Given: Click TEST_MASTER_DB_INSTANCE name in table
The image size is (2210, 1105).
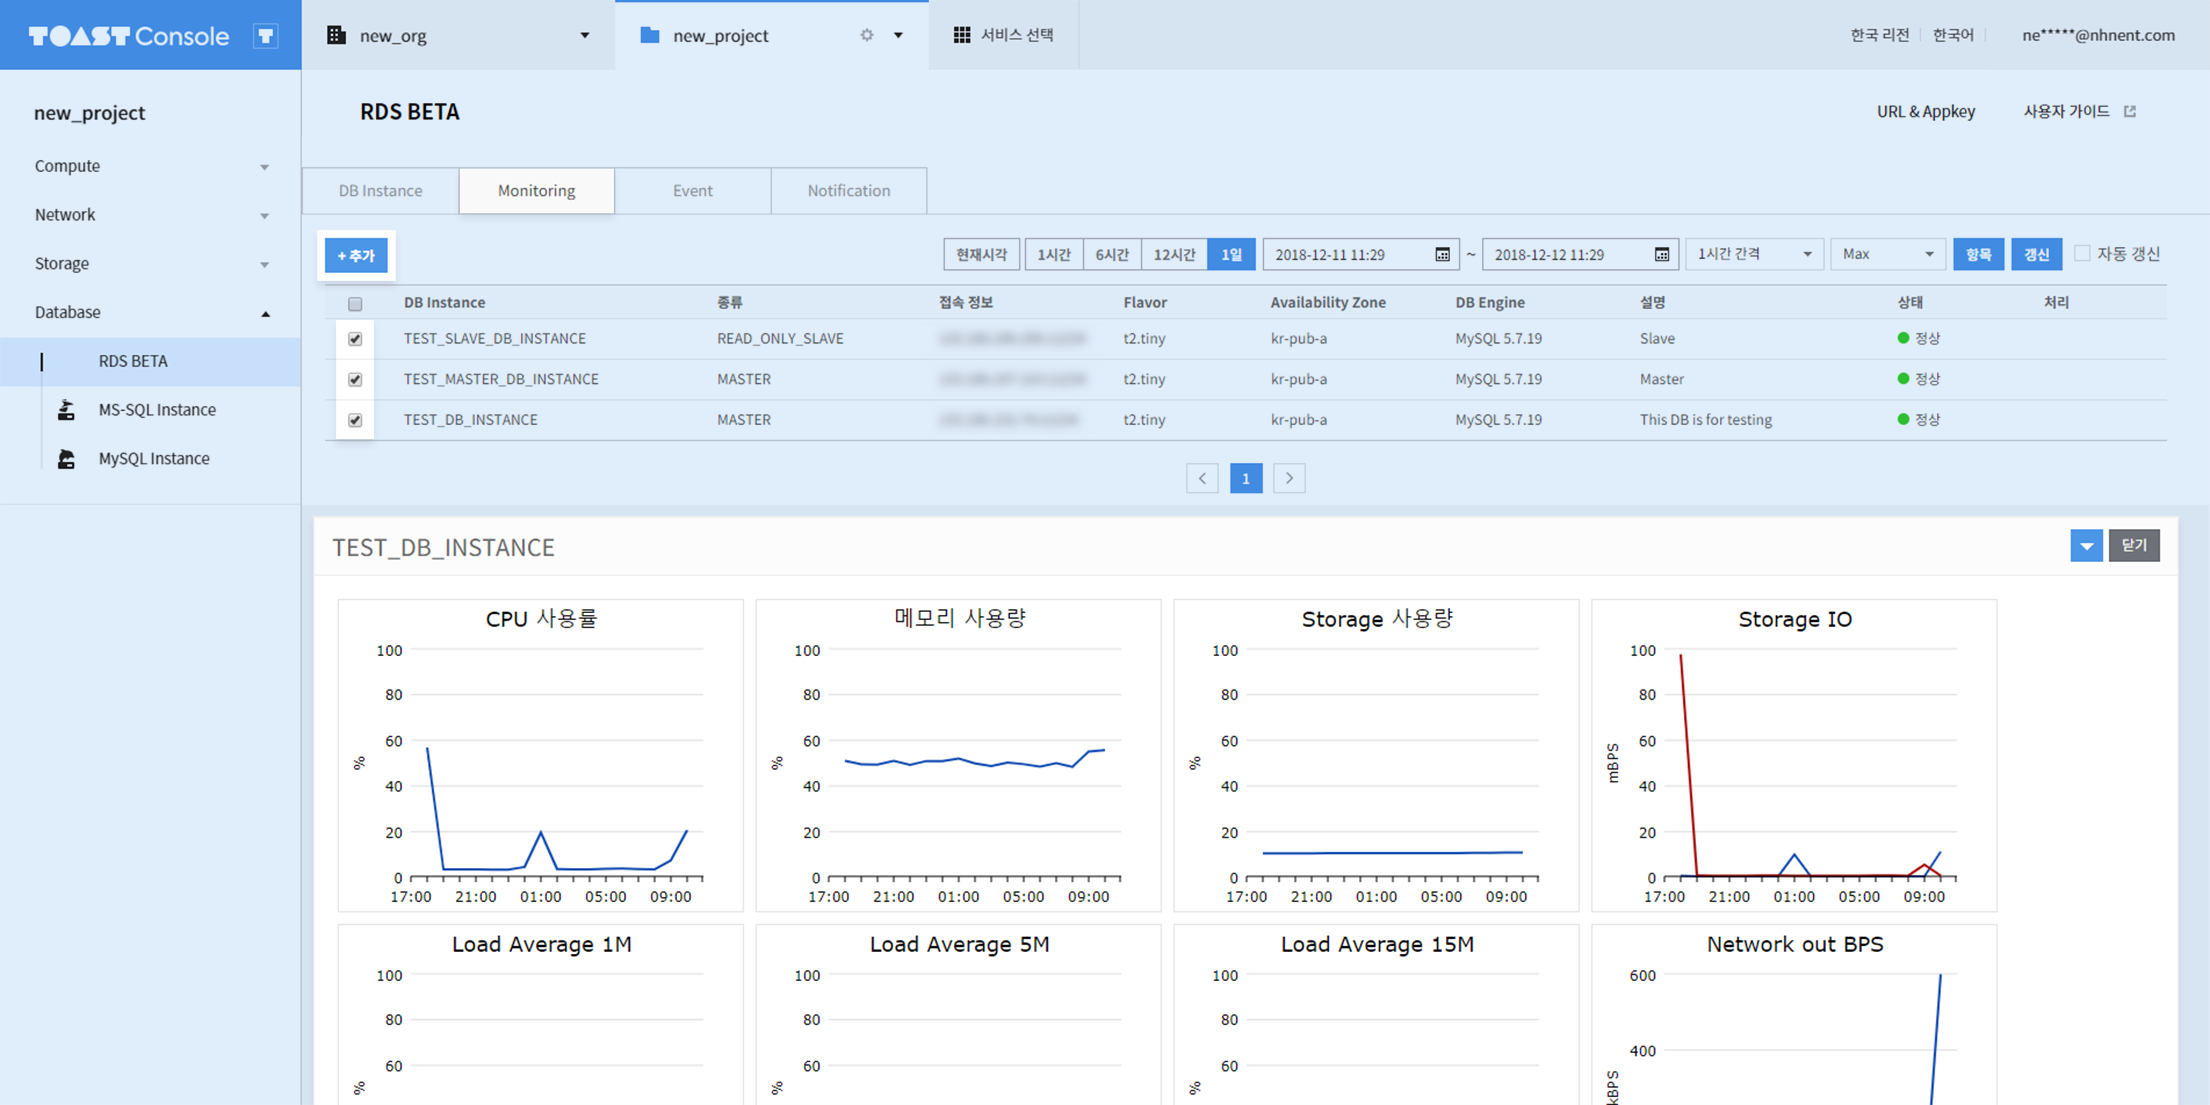Looking at the screenshot, I should [501, 380].
